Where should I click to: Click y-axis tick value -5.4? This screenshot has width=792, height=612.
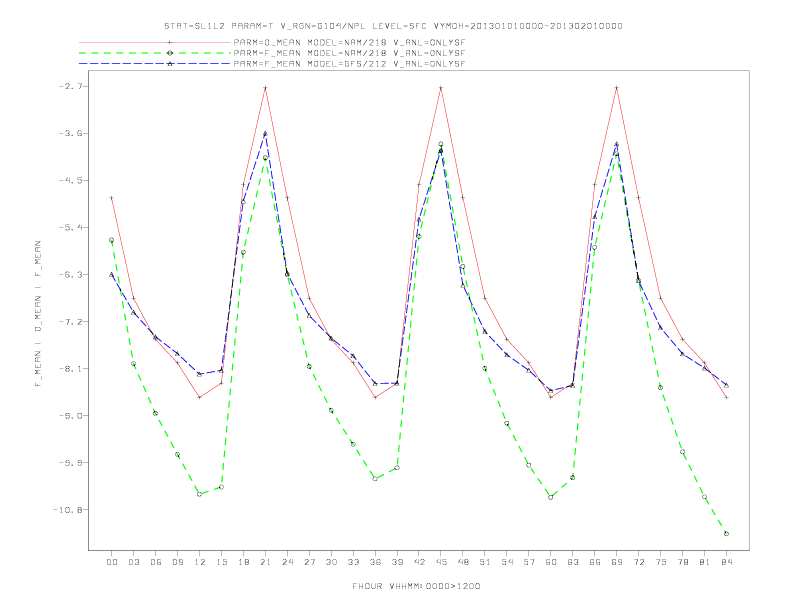70,227
